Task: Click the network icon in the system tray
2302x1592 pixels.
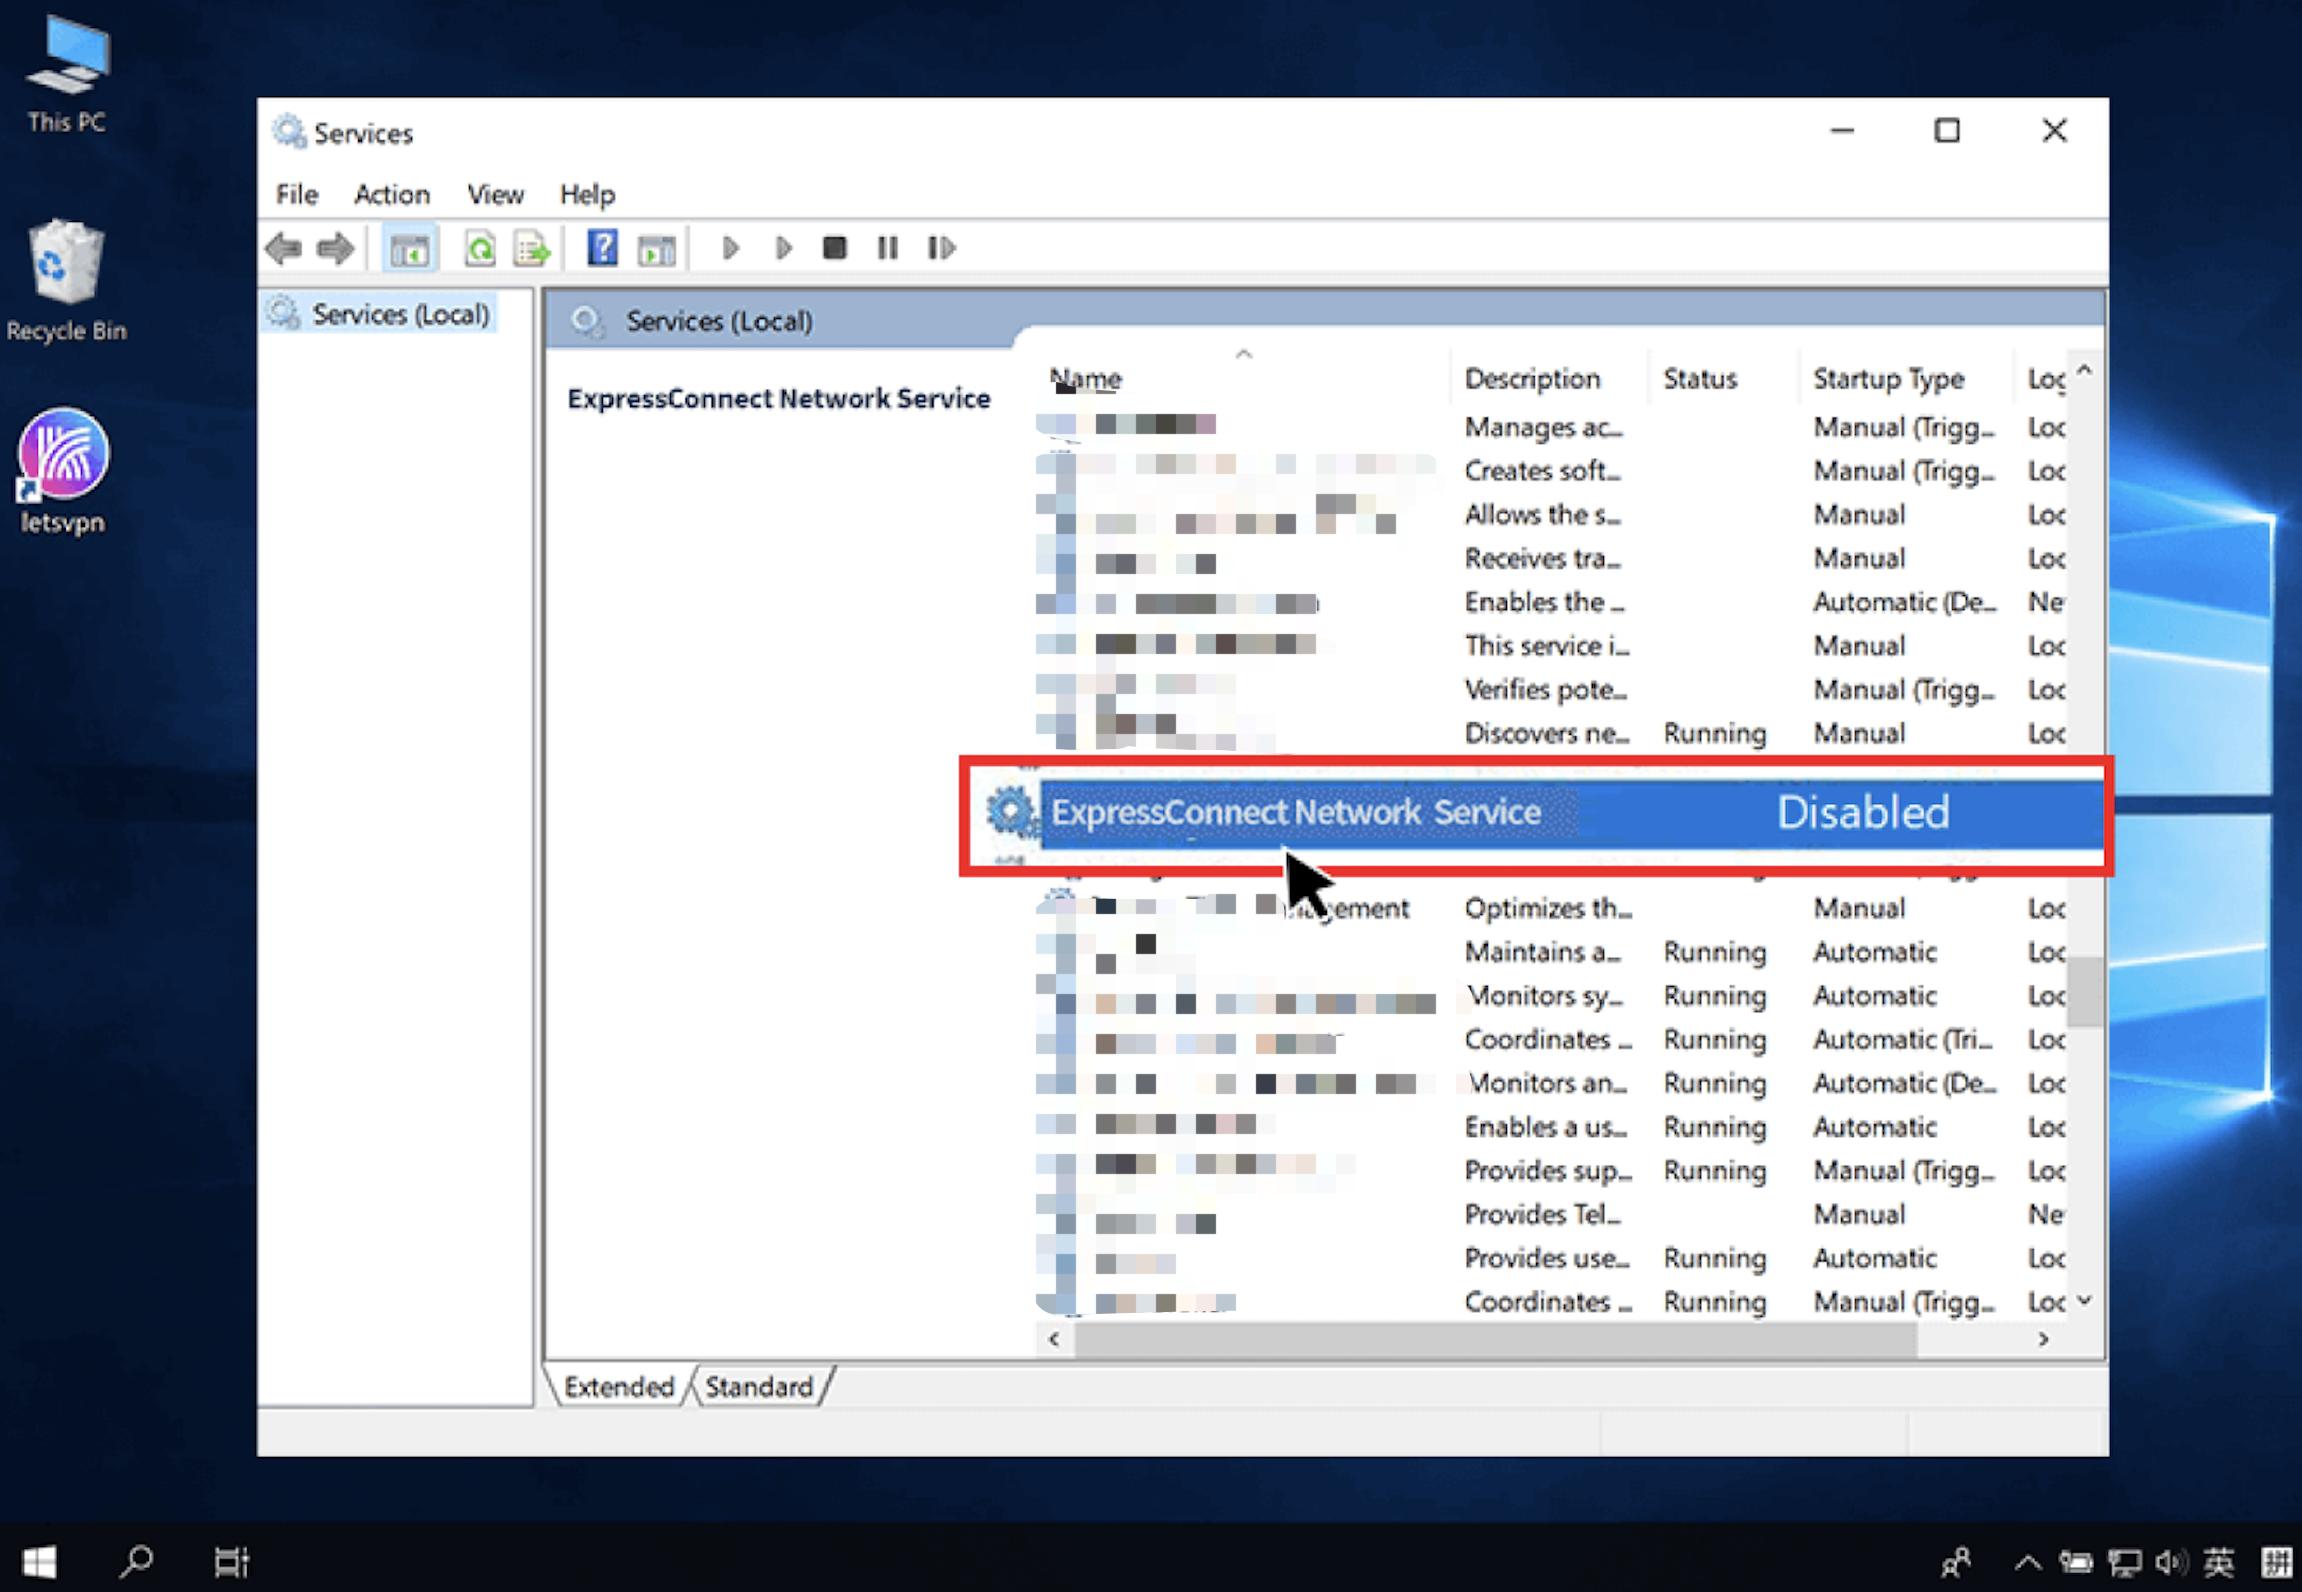Action: [2124, 1562]
